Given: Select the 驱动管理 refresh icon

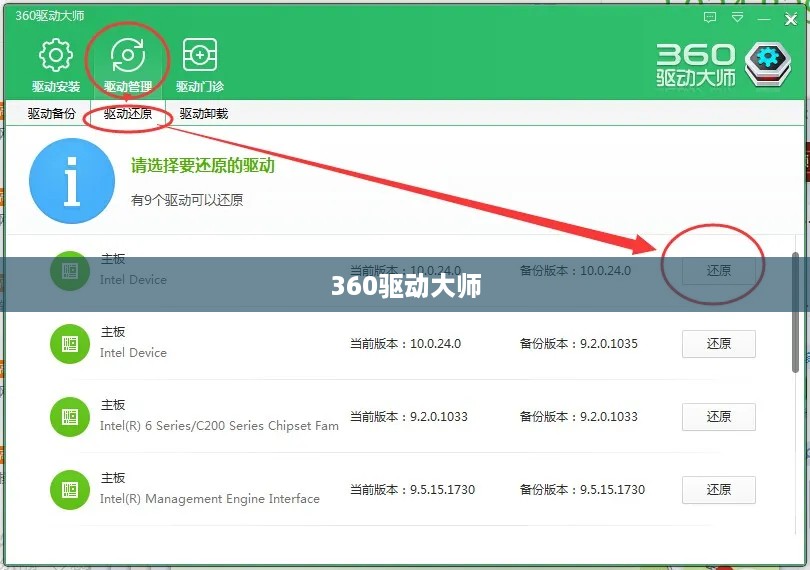Looking at the screenshot, I should click(x=128, y=55).
